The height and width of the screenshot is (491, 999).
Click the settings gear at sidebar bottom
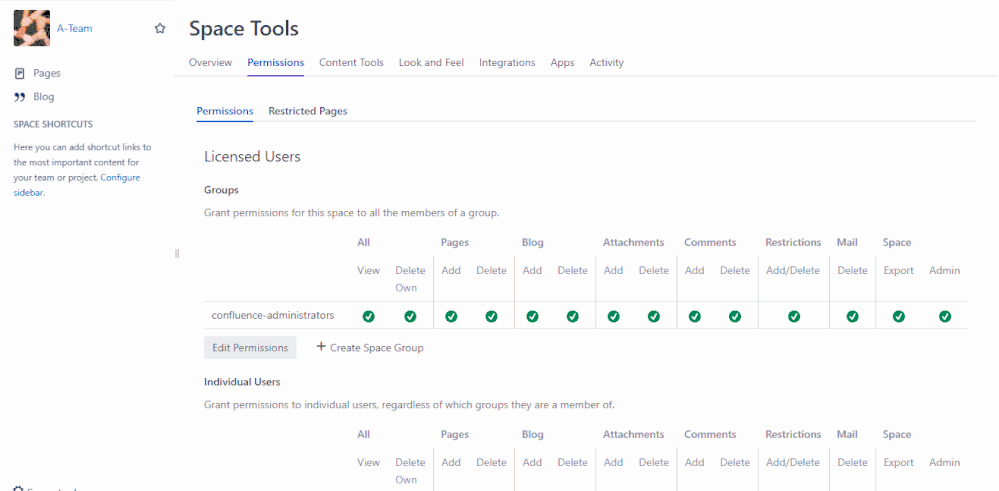[x=19, y=489]
